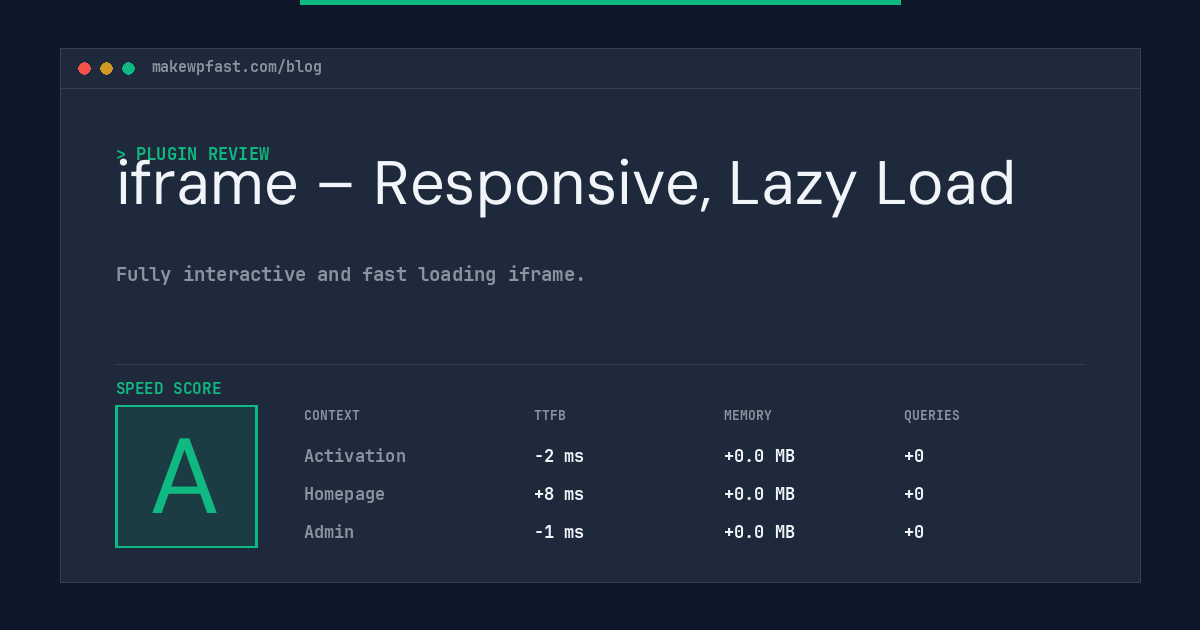Select the Homepage row label

345,494
